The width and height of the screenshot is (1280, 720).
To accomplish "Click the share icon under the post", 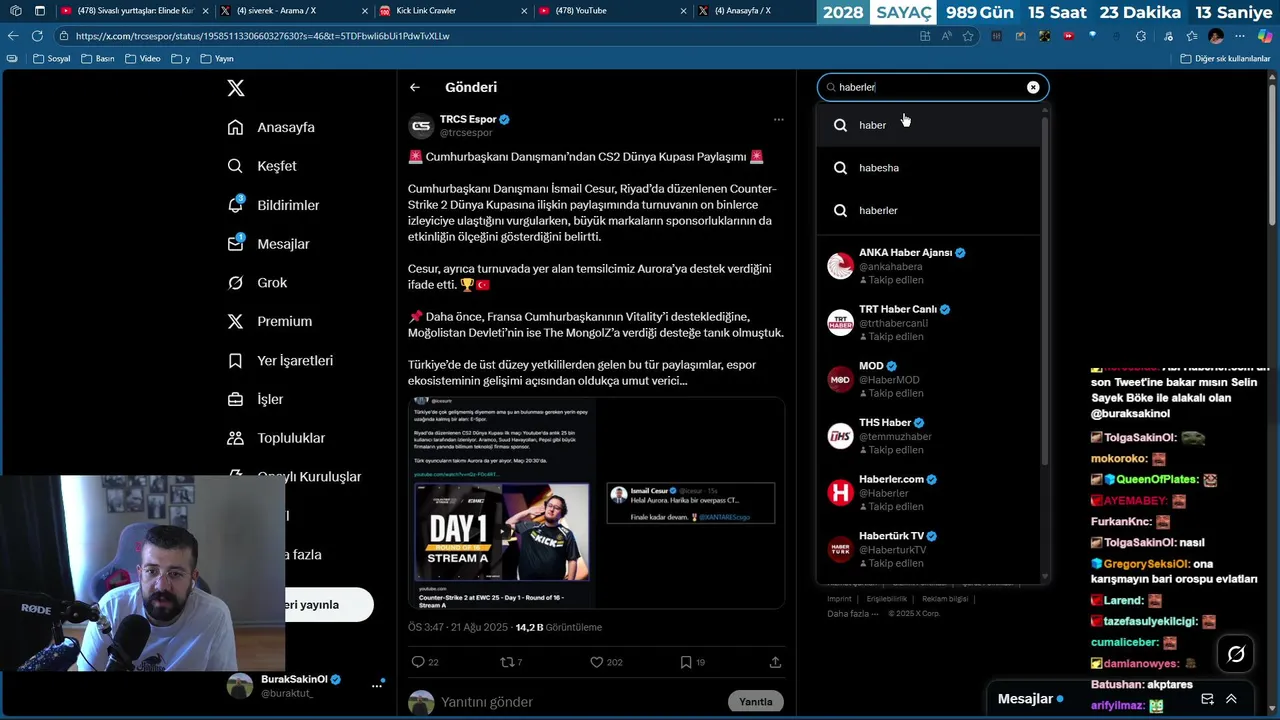I will click(775, 662).
